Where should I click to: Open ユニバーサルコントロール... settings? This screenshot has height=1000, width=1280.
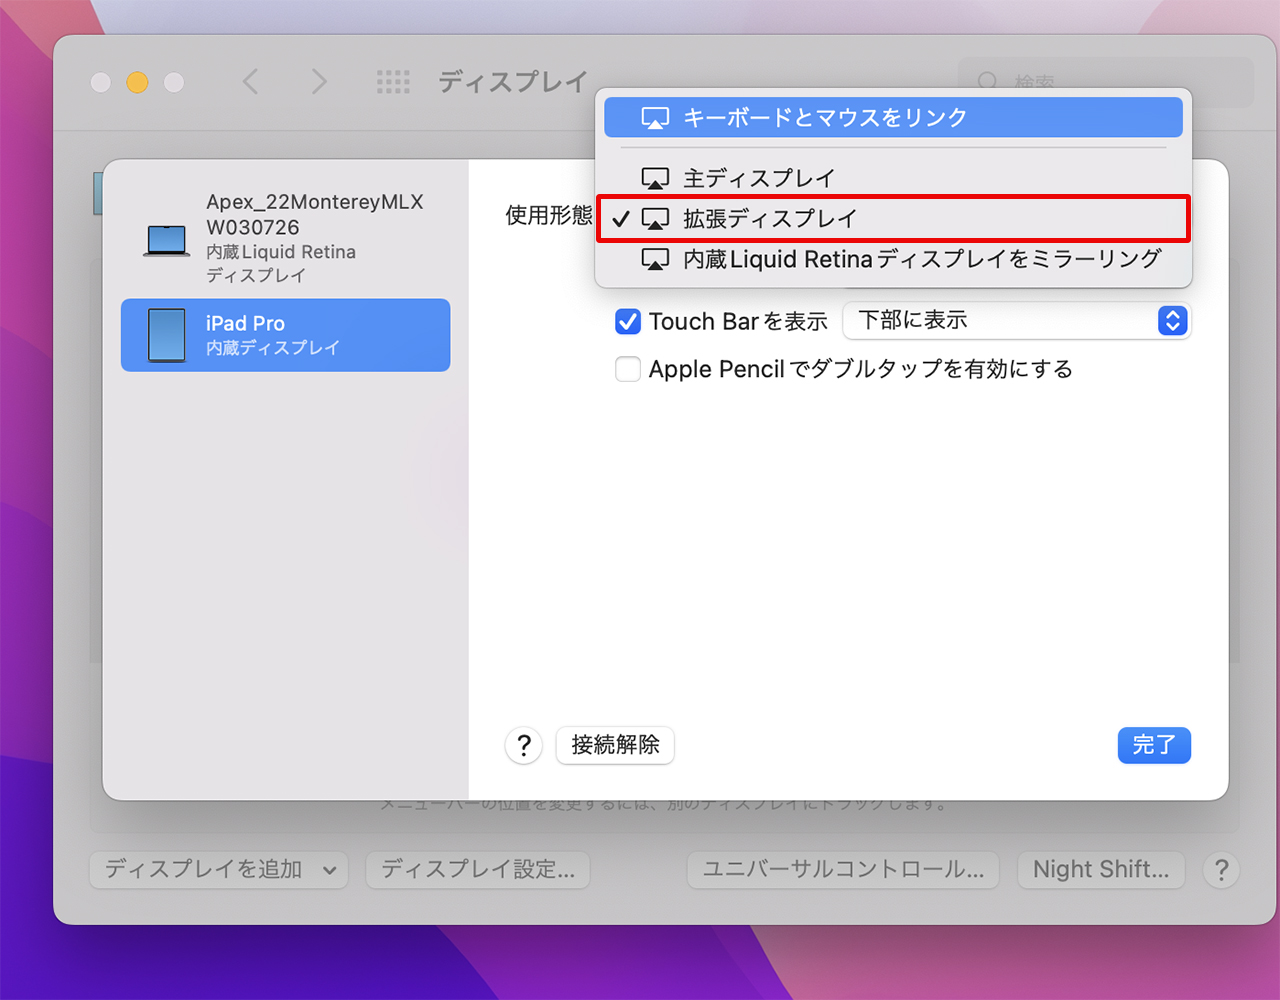click(x=843, y=869)
